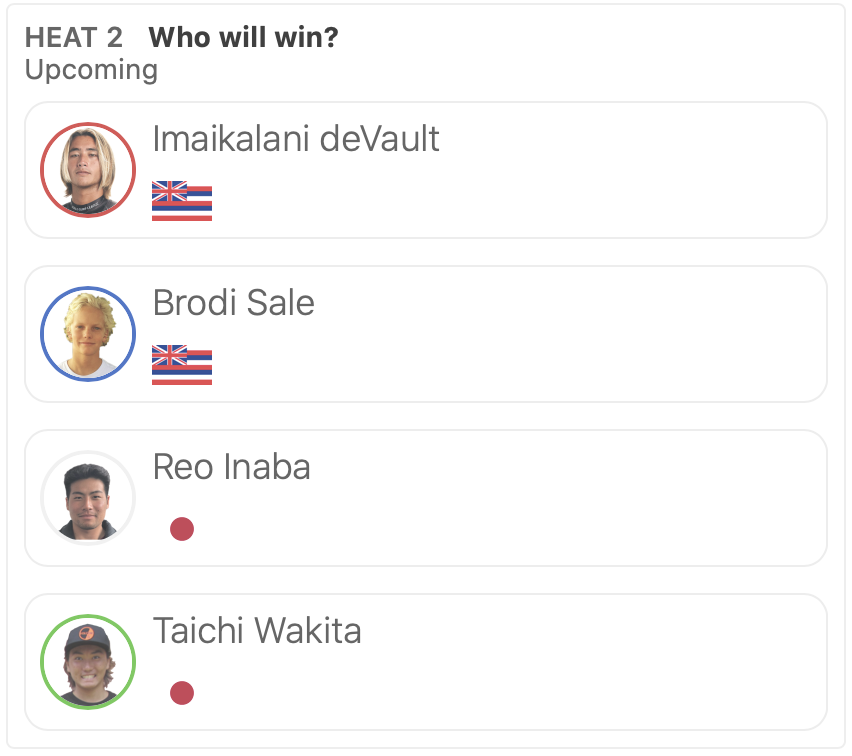Open Taichi Wakita's profile photo
This screenshot has height=756, width=852.
click(x=88, y=662)
